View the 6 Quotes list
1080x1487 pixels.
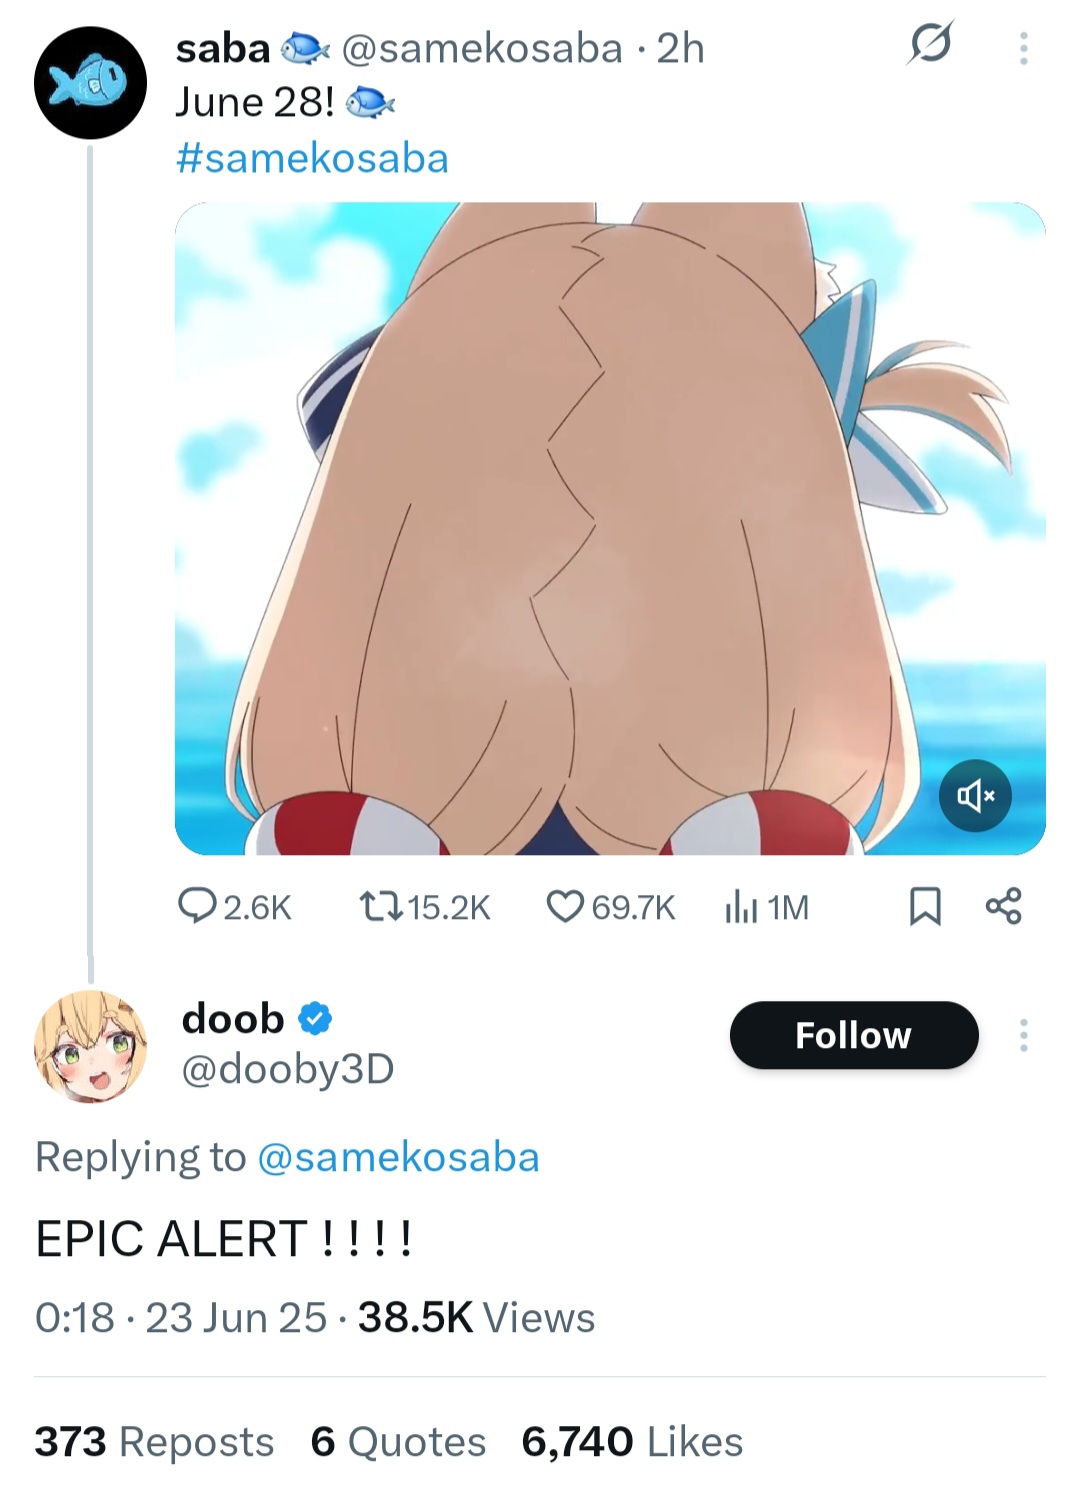[x=398, y=1442]
